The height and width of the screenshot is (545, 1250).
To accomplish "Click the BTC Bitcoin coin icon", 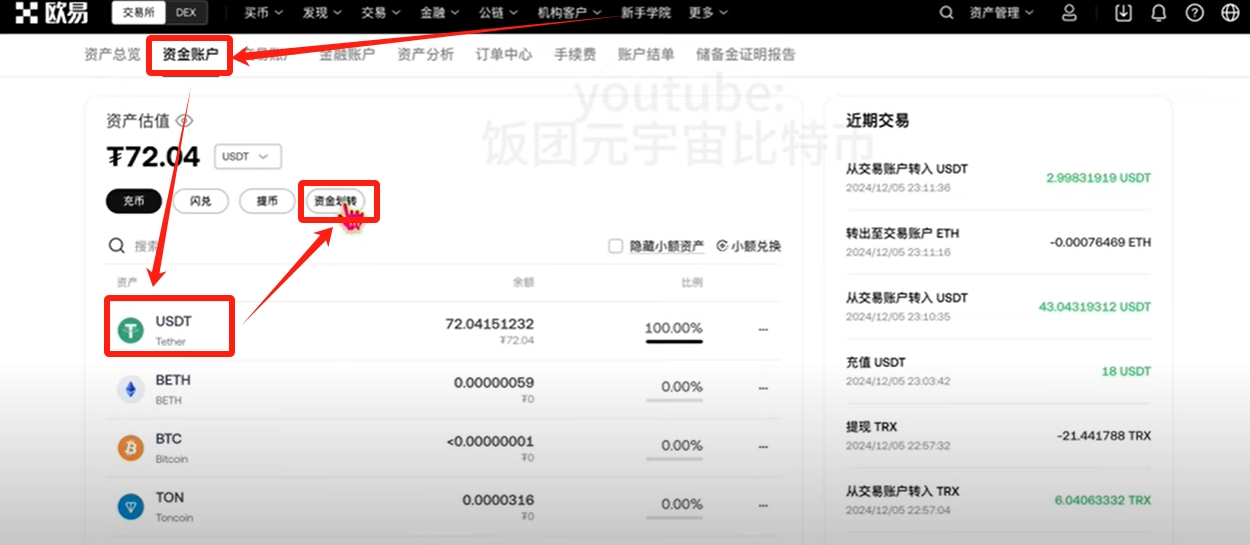I will [131, 448].
